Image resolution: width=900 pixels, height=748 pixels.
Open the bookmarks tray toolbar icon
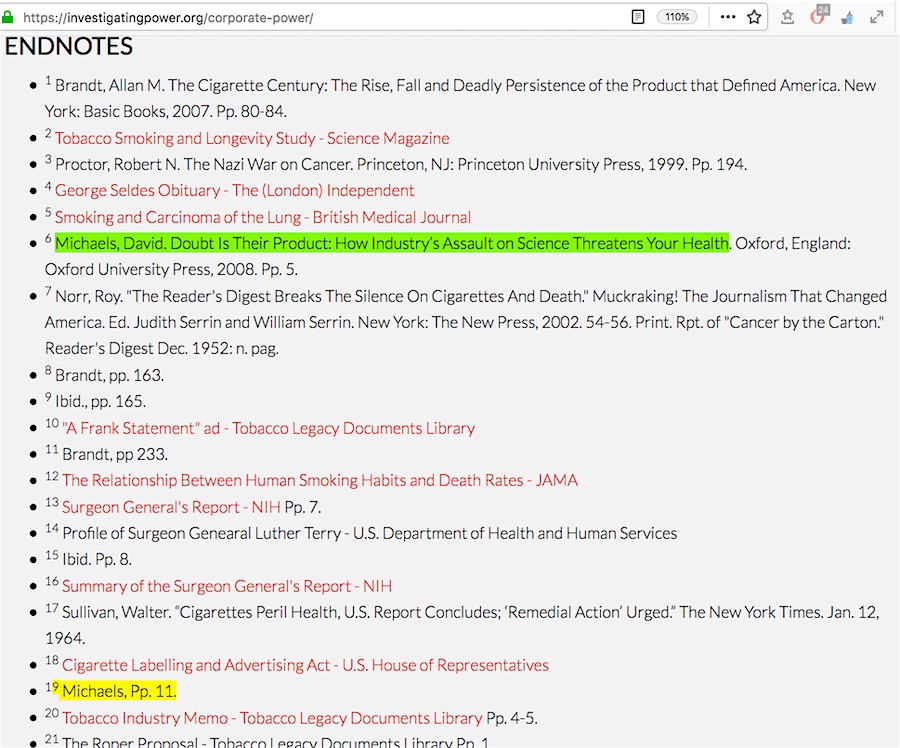788,17
